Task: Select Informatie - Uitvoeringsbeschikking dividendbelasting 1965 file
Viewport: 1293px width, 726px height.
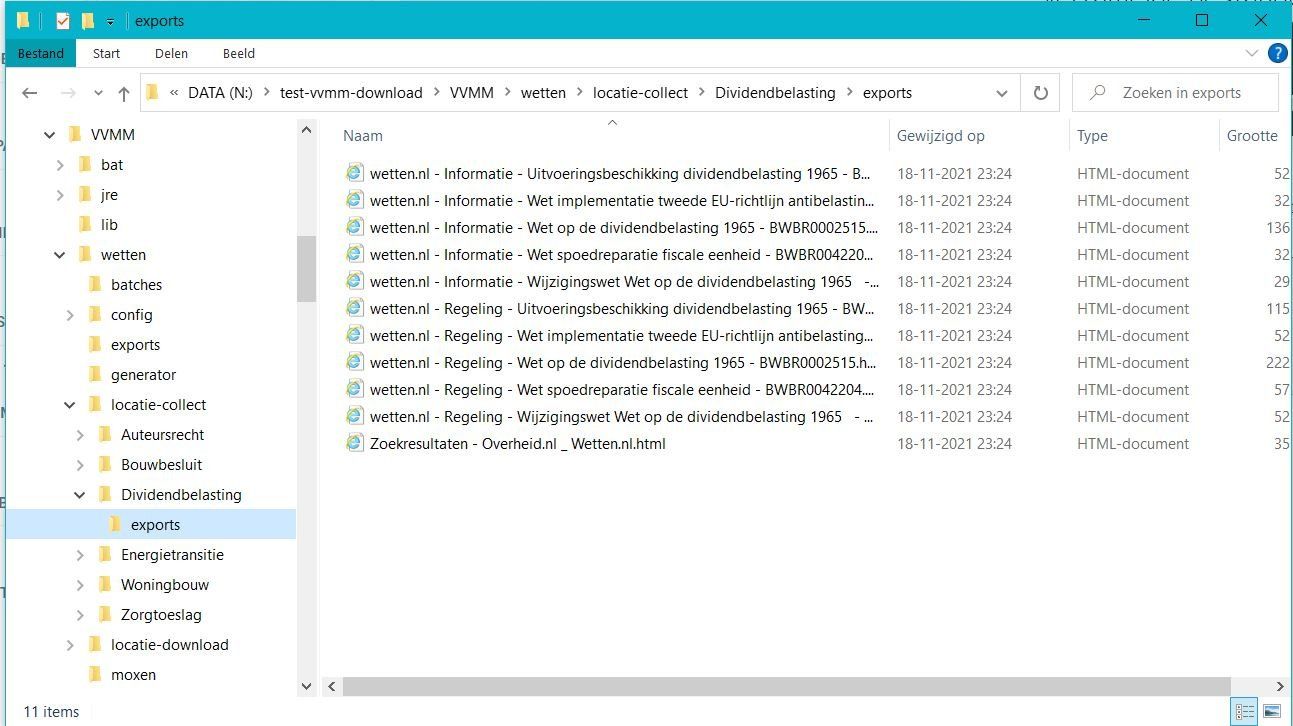Action: point(620,174)
